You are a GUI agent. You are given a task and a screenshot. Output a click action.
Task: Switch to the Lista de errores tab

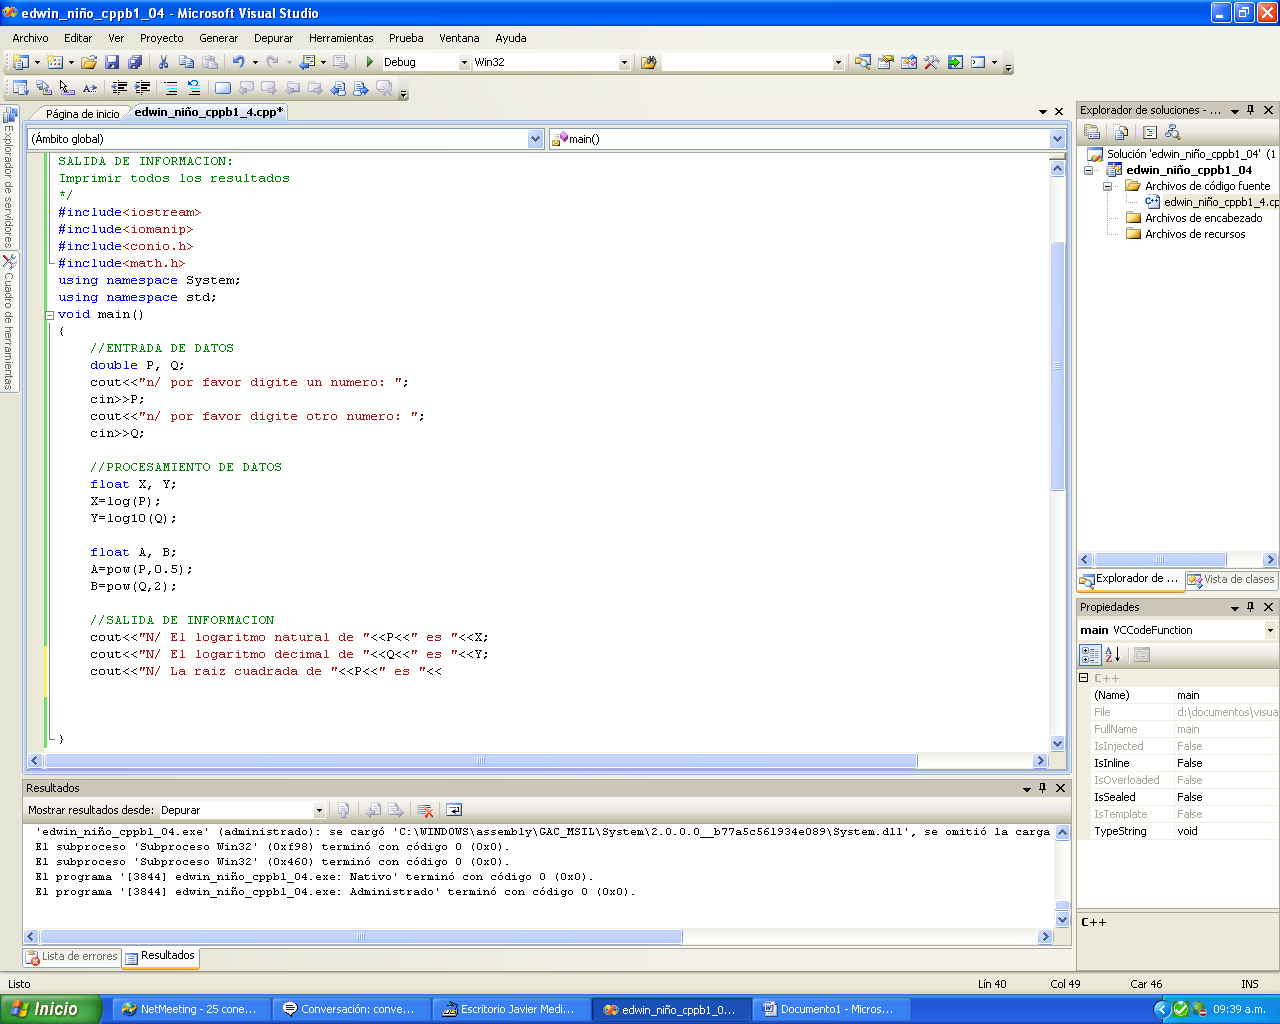pyautogui.click(x=71, y=957)
